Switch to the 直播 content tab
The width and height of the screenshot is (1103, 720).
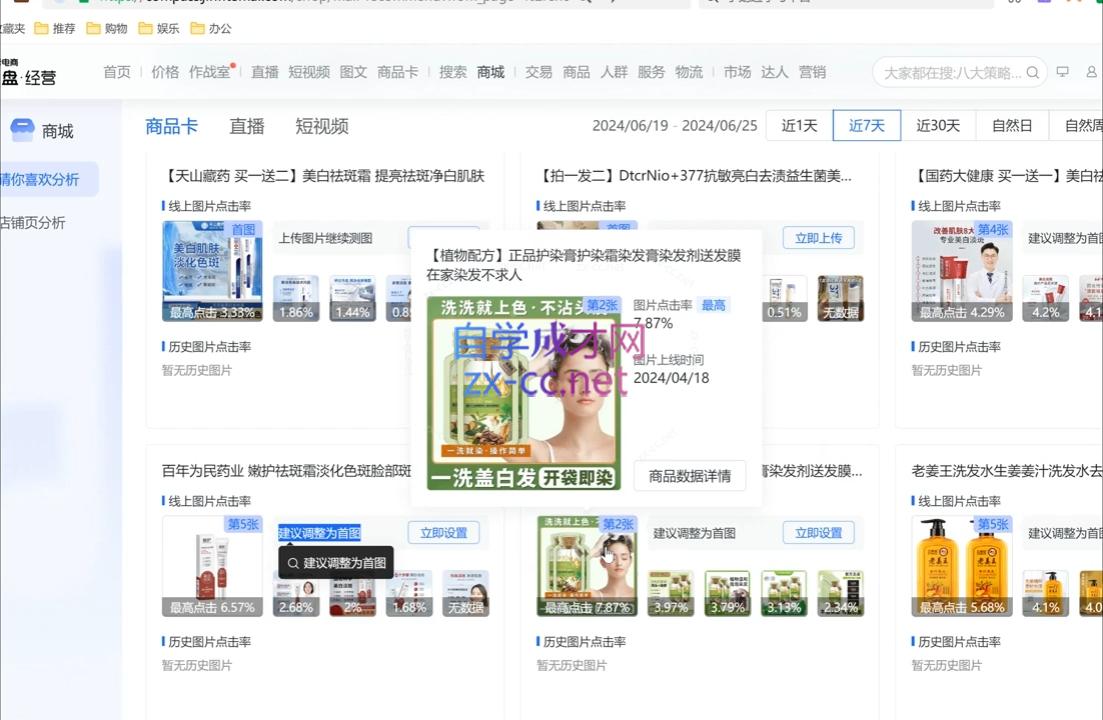tap(247, 127)
